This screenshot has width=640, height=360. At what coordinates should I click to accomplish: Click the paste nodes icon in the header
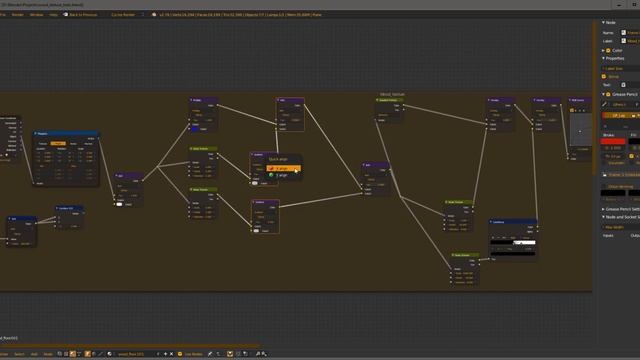(x=264, y=354)
